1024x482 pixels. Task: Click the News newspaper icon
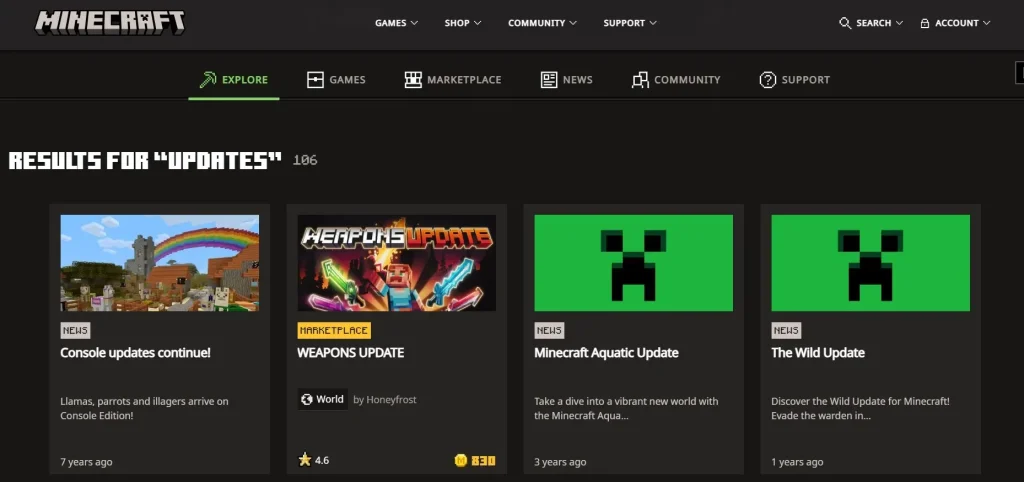tap(549, 80)
